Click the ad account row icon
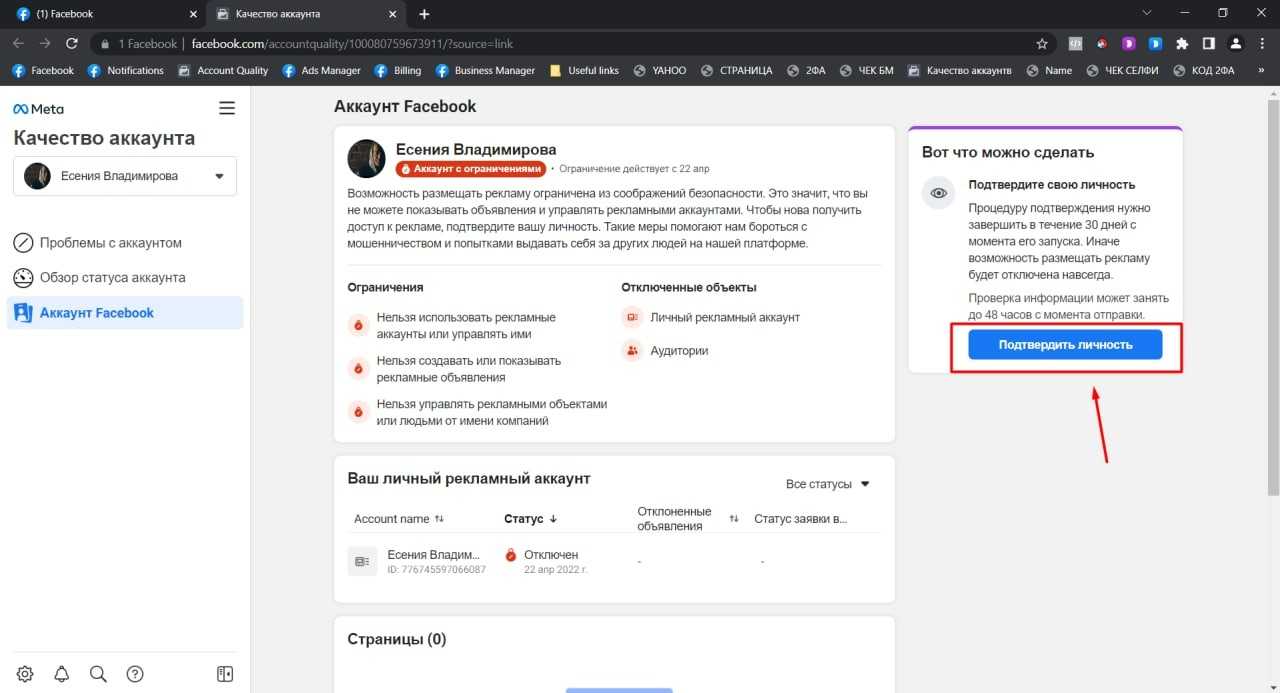 click(x=362, y=562)
